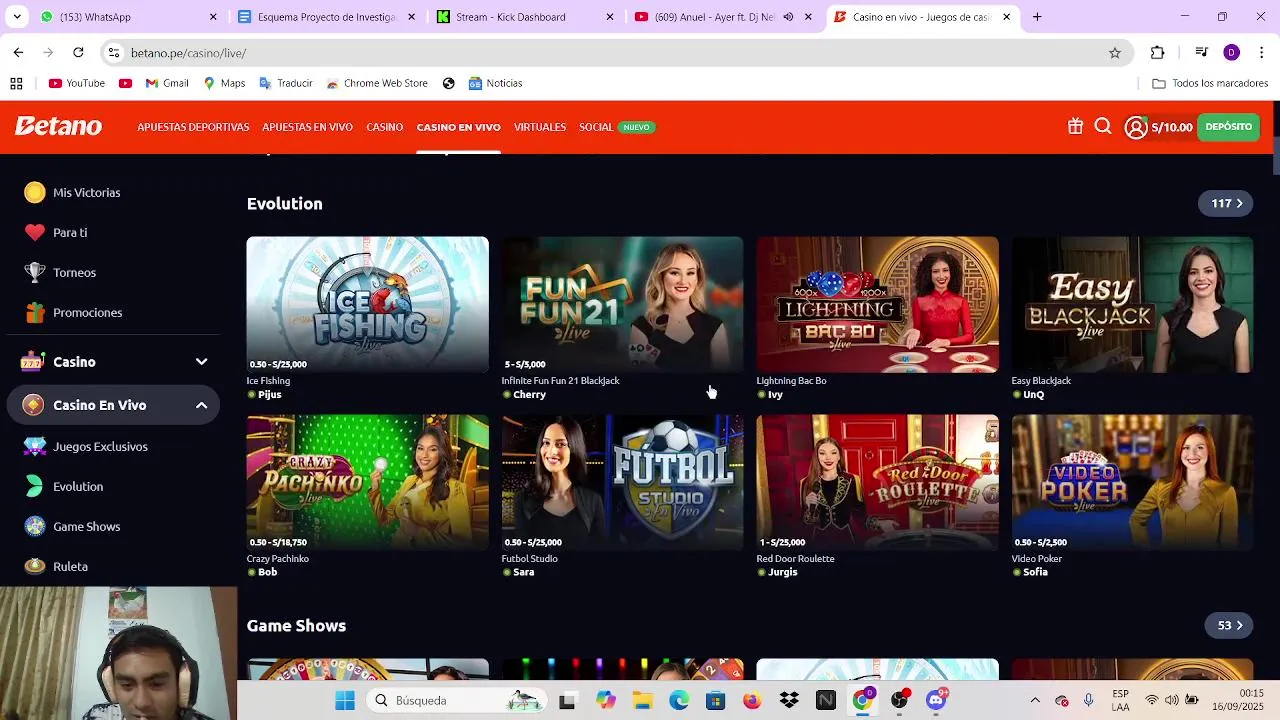
Task: Open Todos los marcadores folder
Action: tap(1210, 83)
